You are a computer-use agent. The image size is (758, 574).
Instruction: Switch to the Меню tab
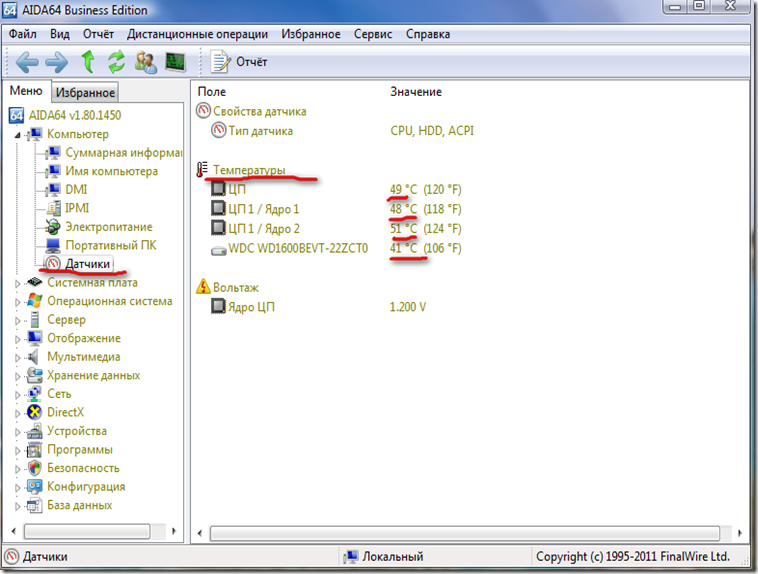tap(26, 91)
